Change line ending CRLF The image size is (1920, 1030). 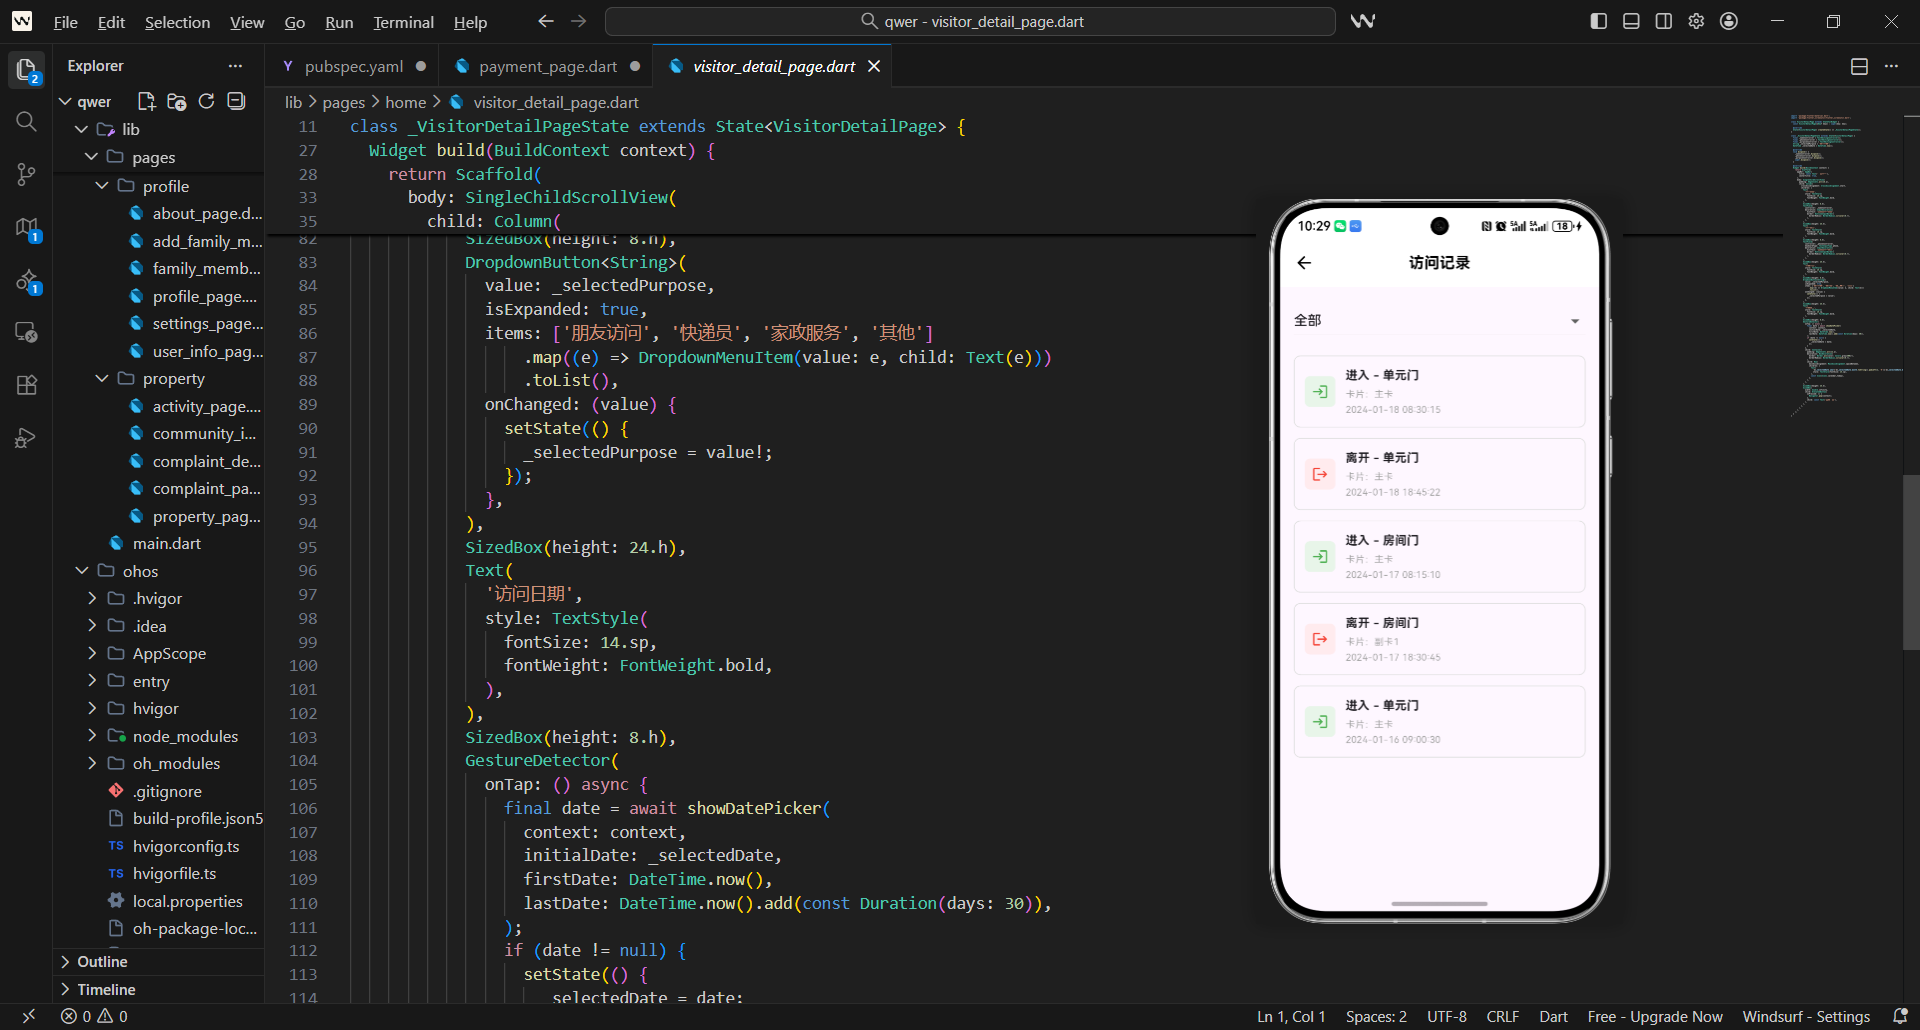click(x=1502, y=1016)
